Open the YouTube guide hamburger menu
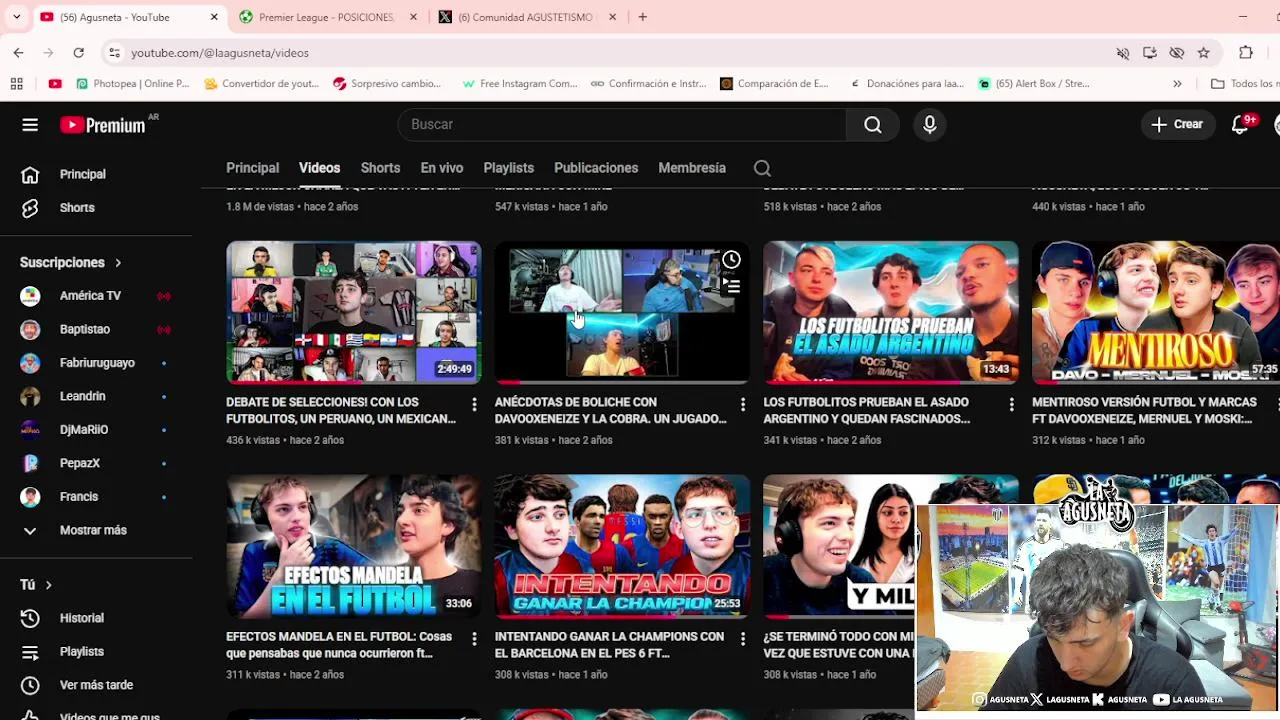Screen dimensions: 1280x720 click(x=30, y=125)
